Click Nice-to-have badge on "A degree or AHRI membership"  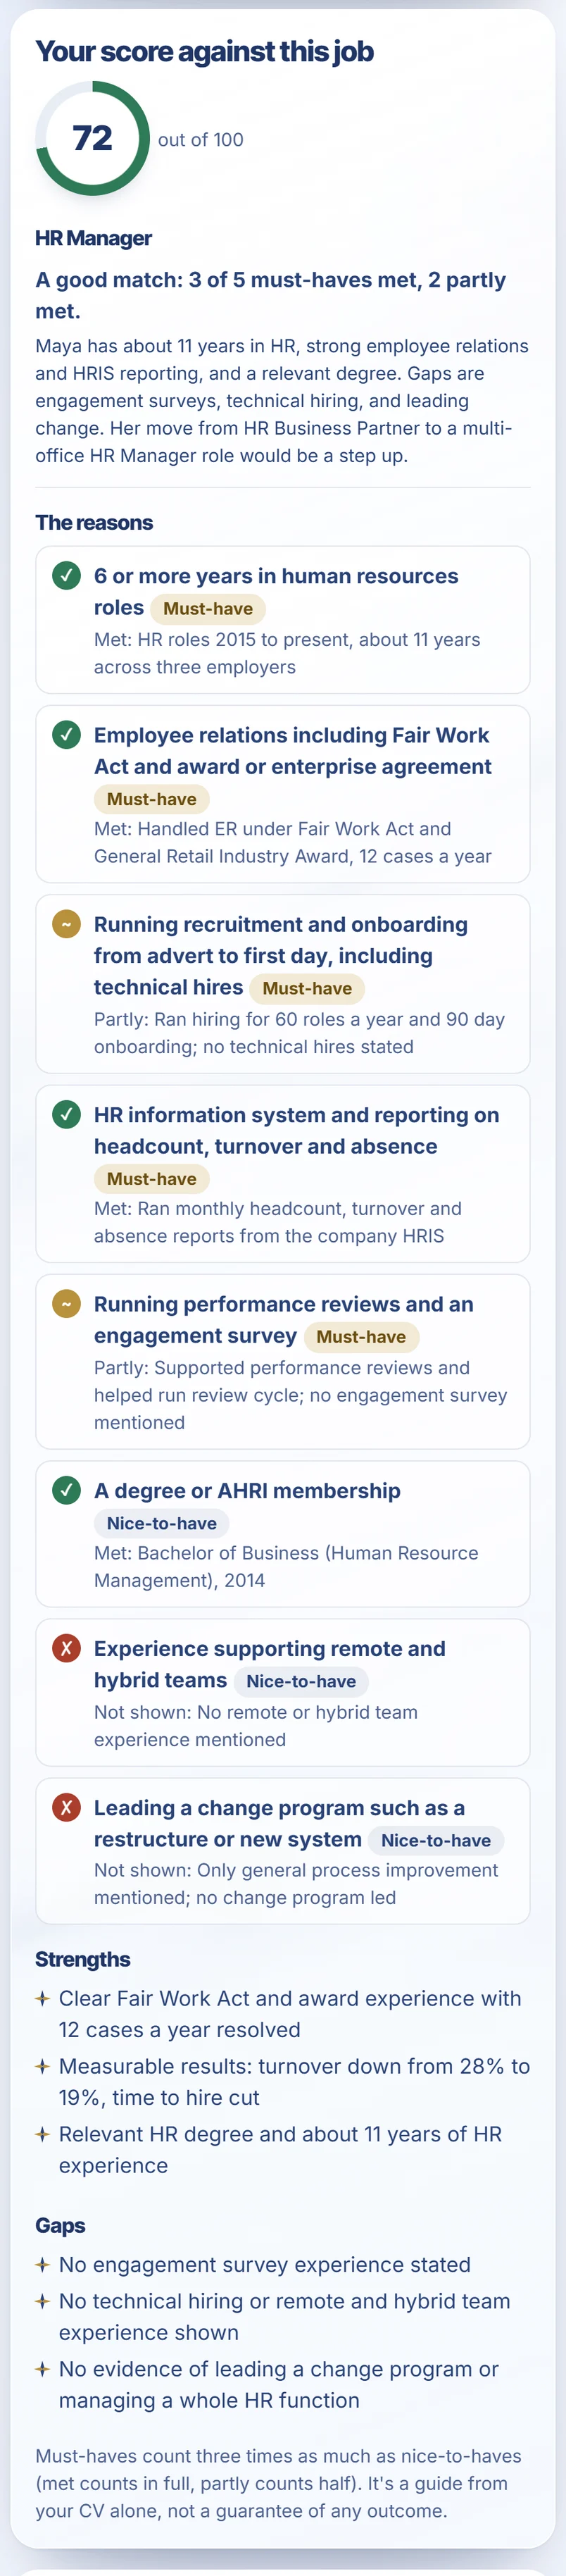pos(162,1523)
